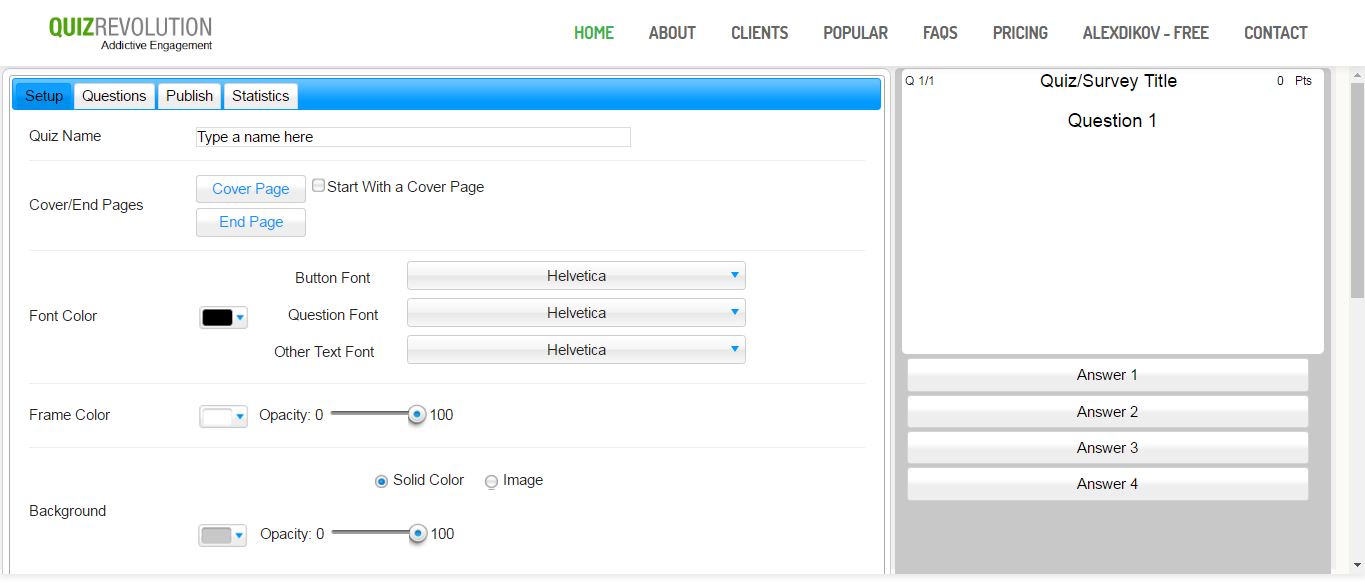The width and height of the screenshot is (1365, 583).
Task: Open the Background color swatch picker
Action: 222,535
